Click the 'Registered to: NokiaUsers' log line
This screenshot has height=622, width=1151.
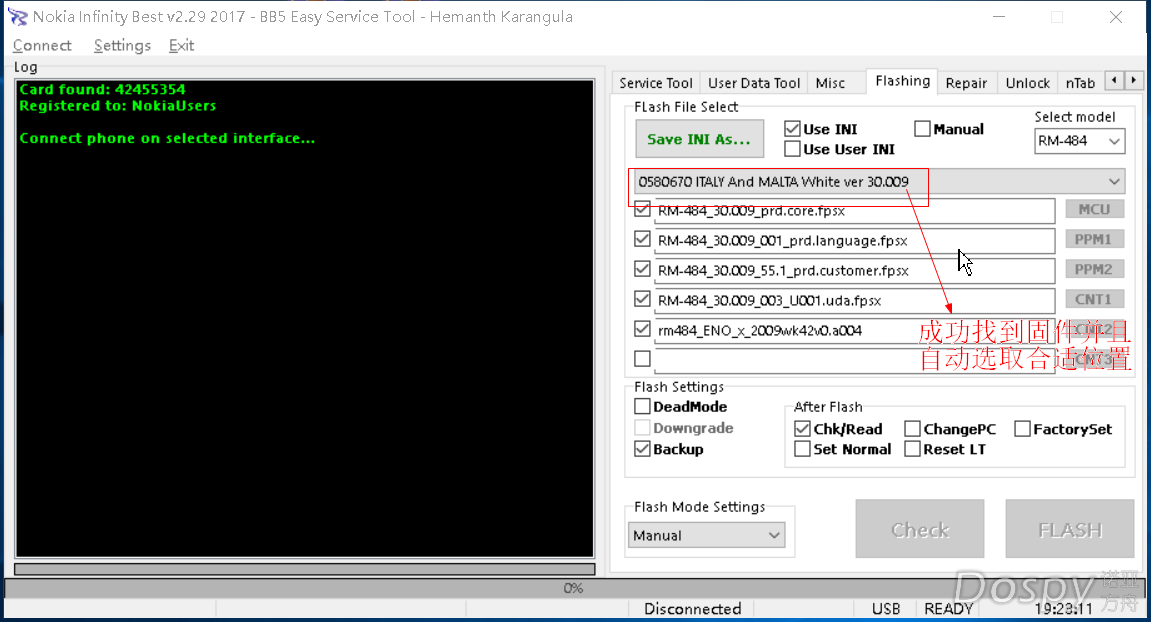coord(117,106)
